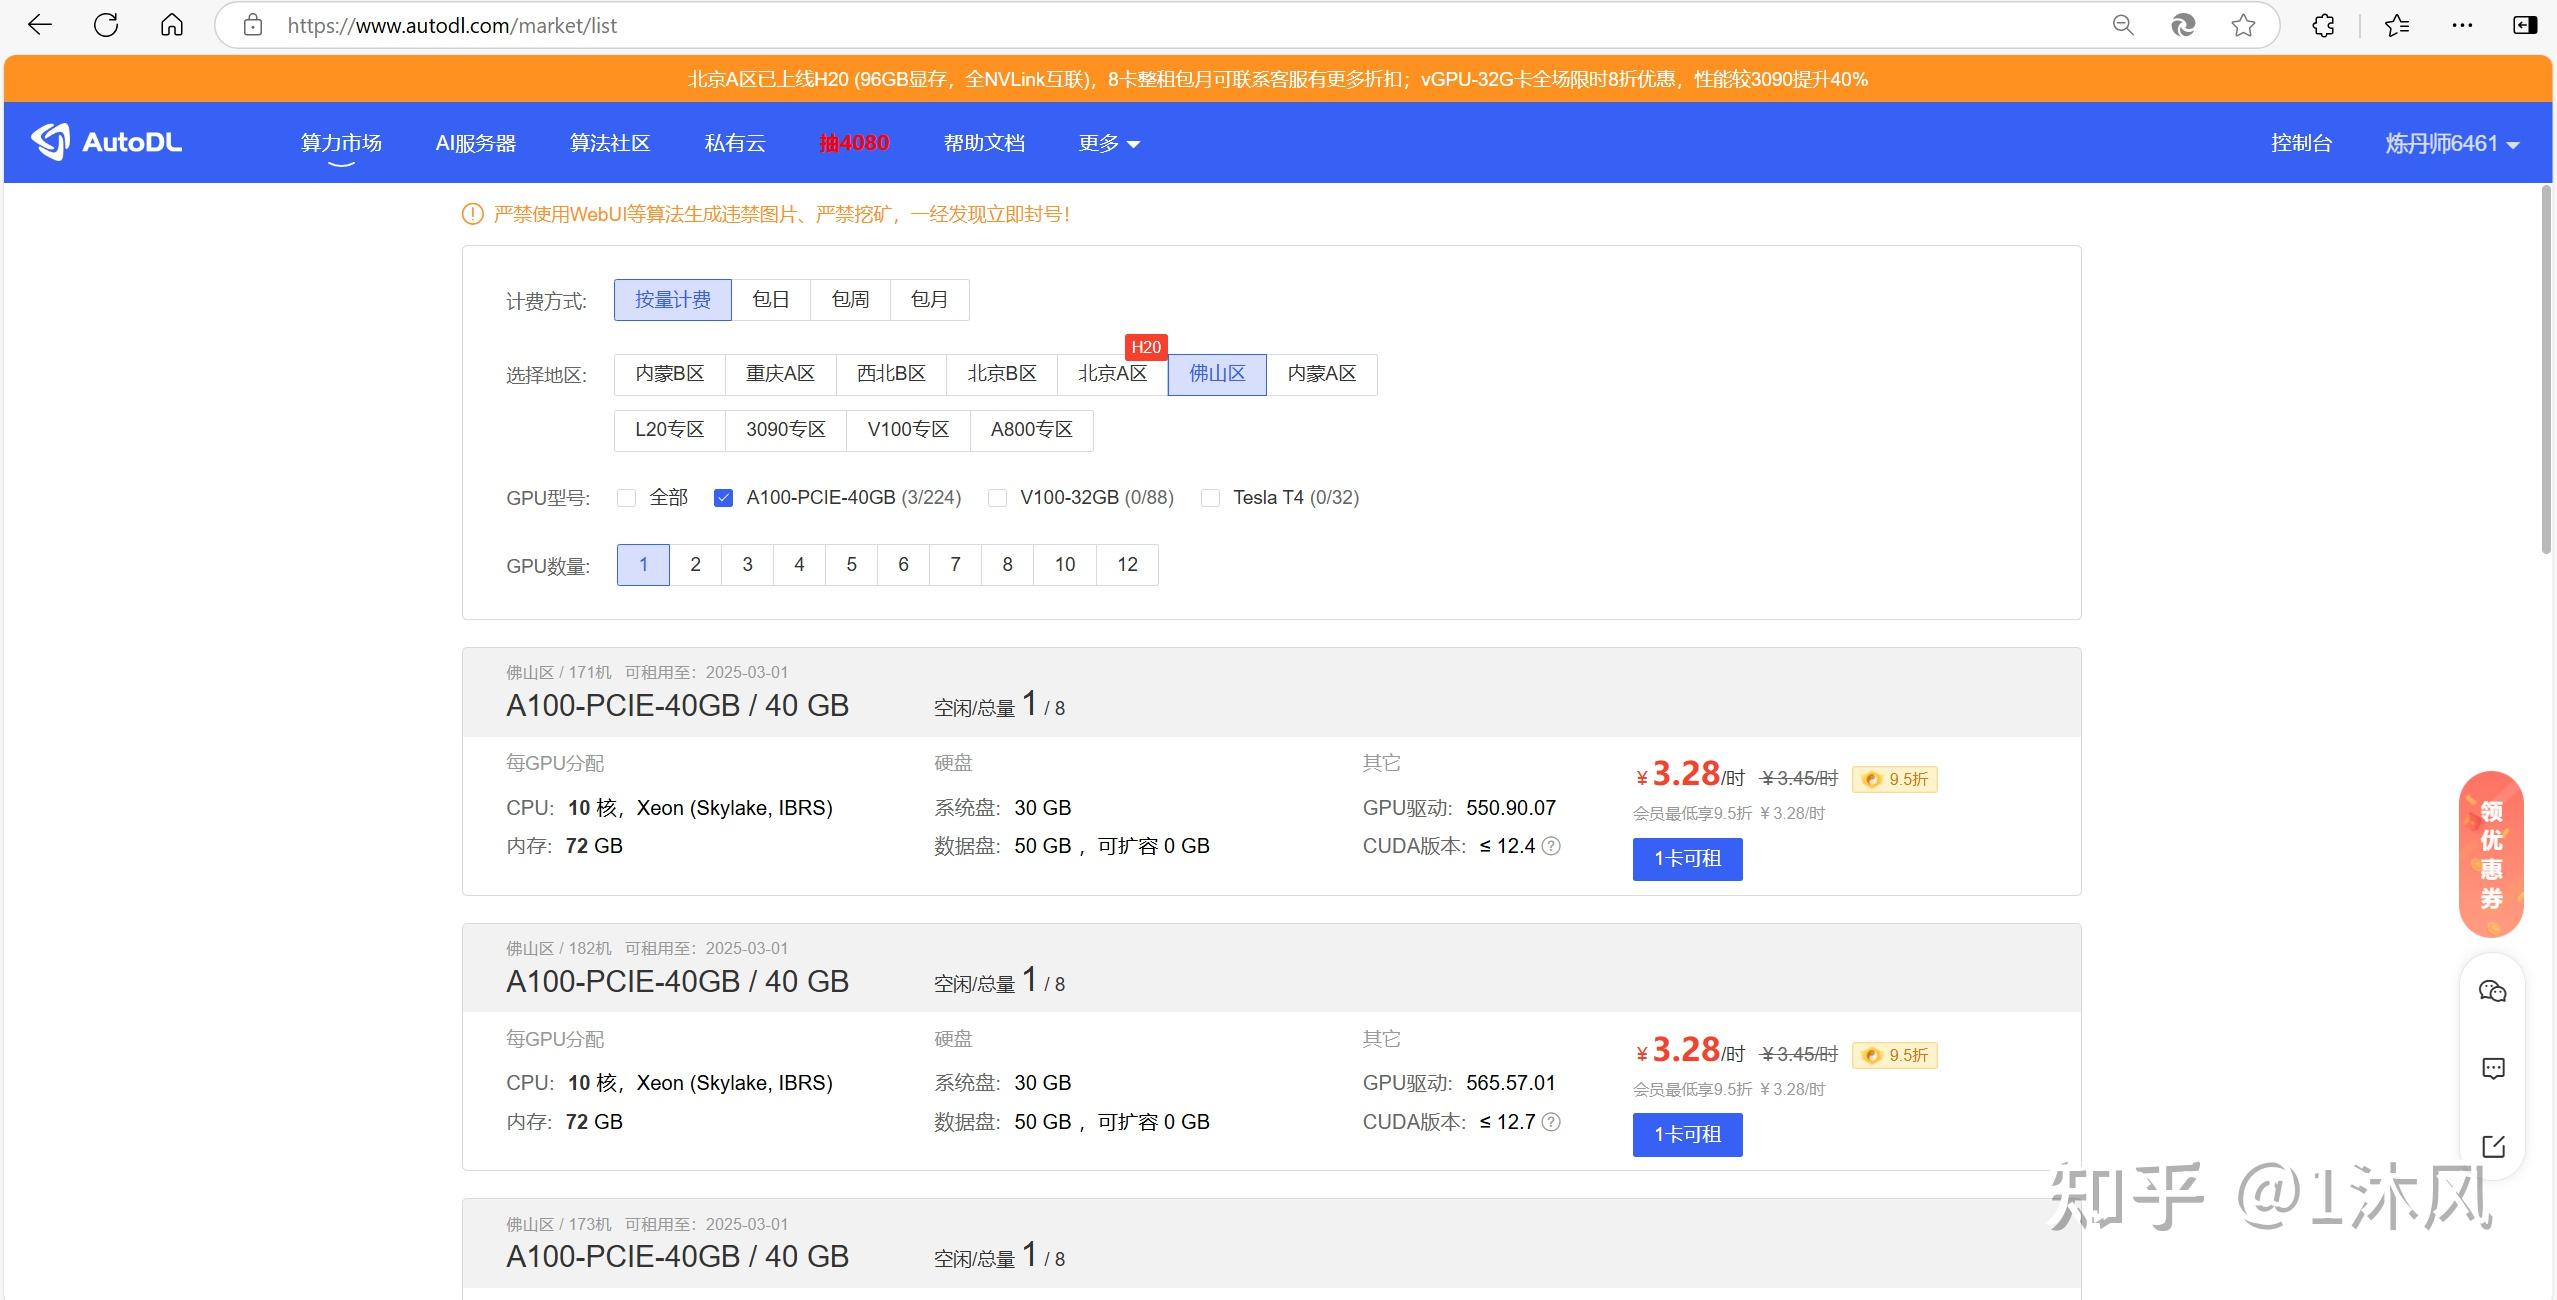Screen dimensions: 2557x1300
Task: Check the Tesla T4 checkbox
Action: (x=1209, y=497)
